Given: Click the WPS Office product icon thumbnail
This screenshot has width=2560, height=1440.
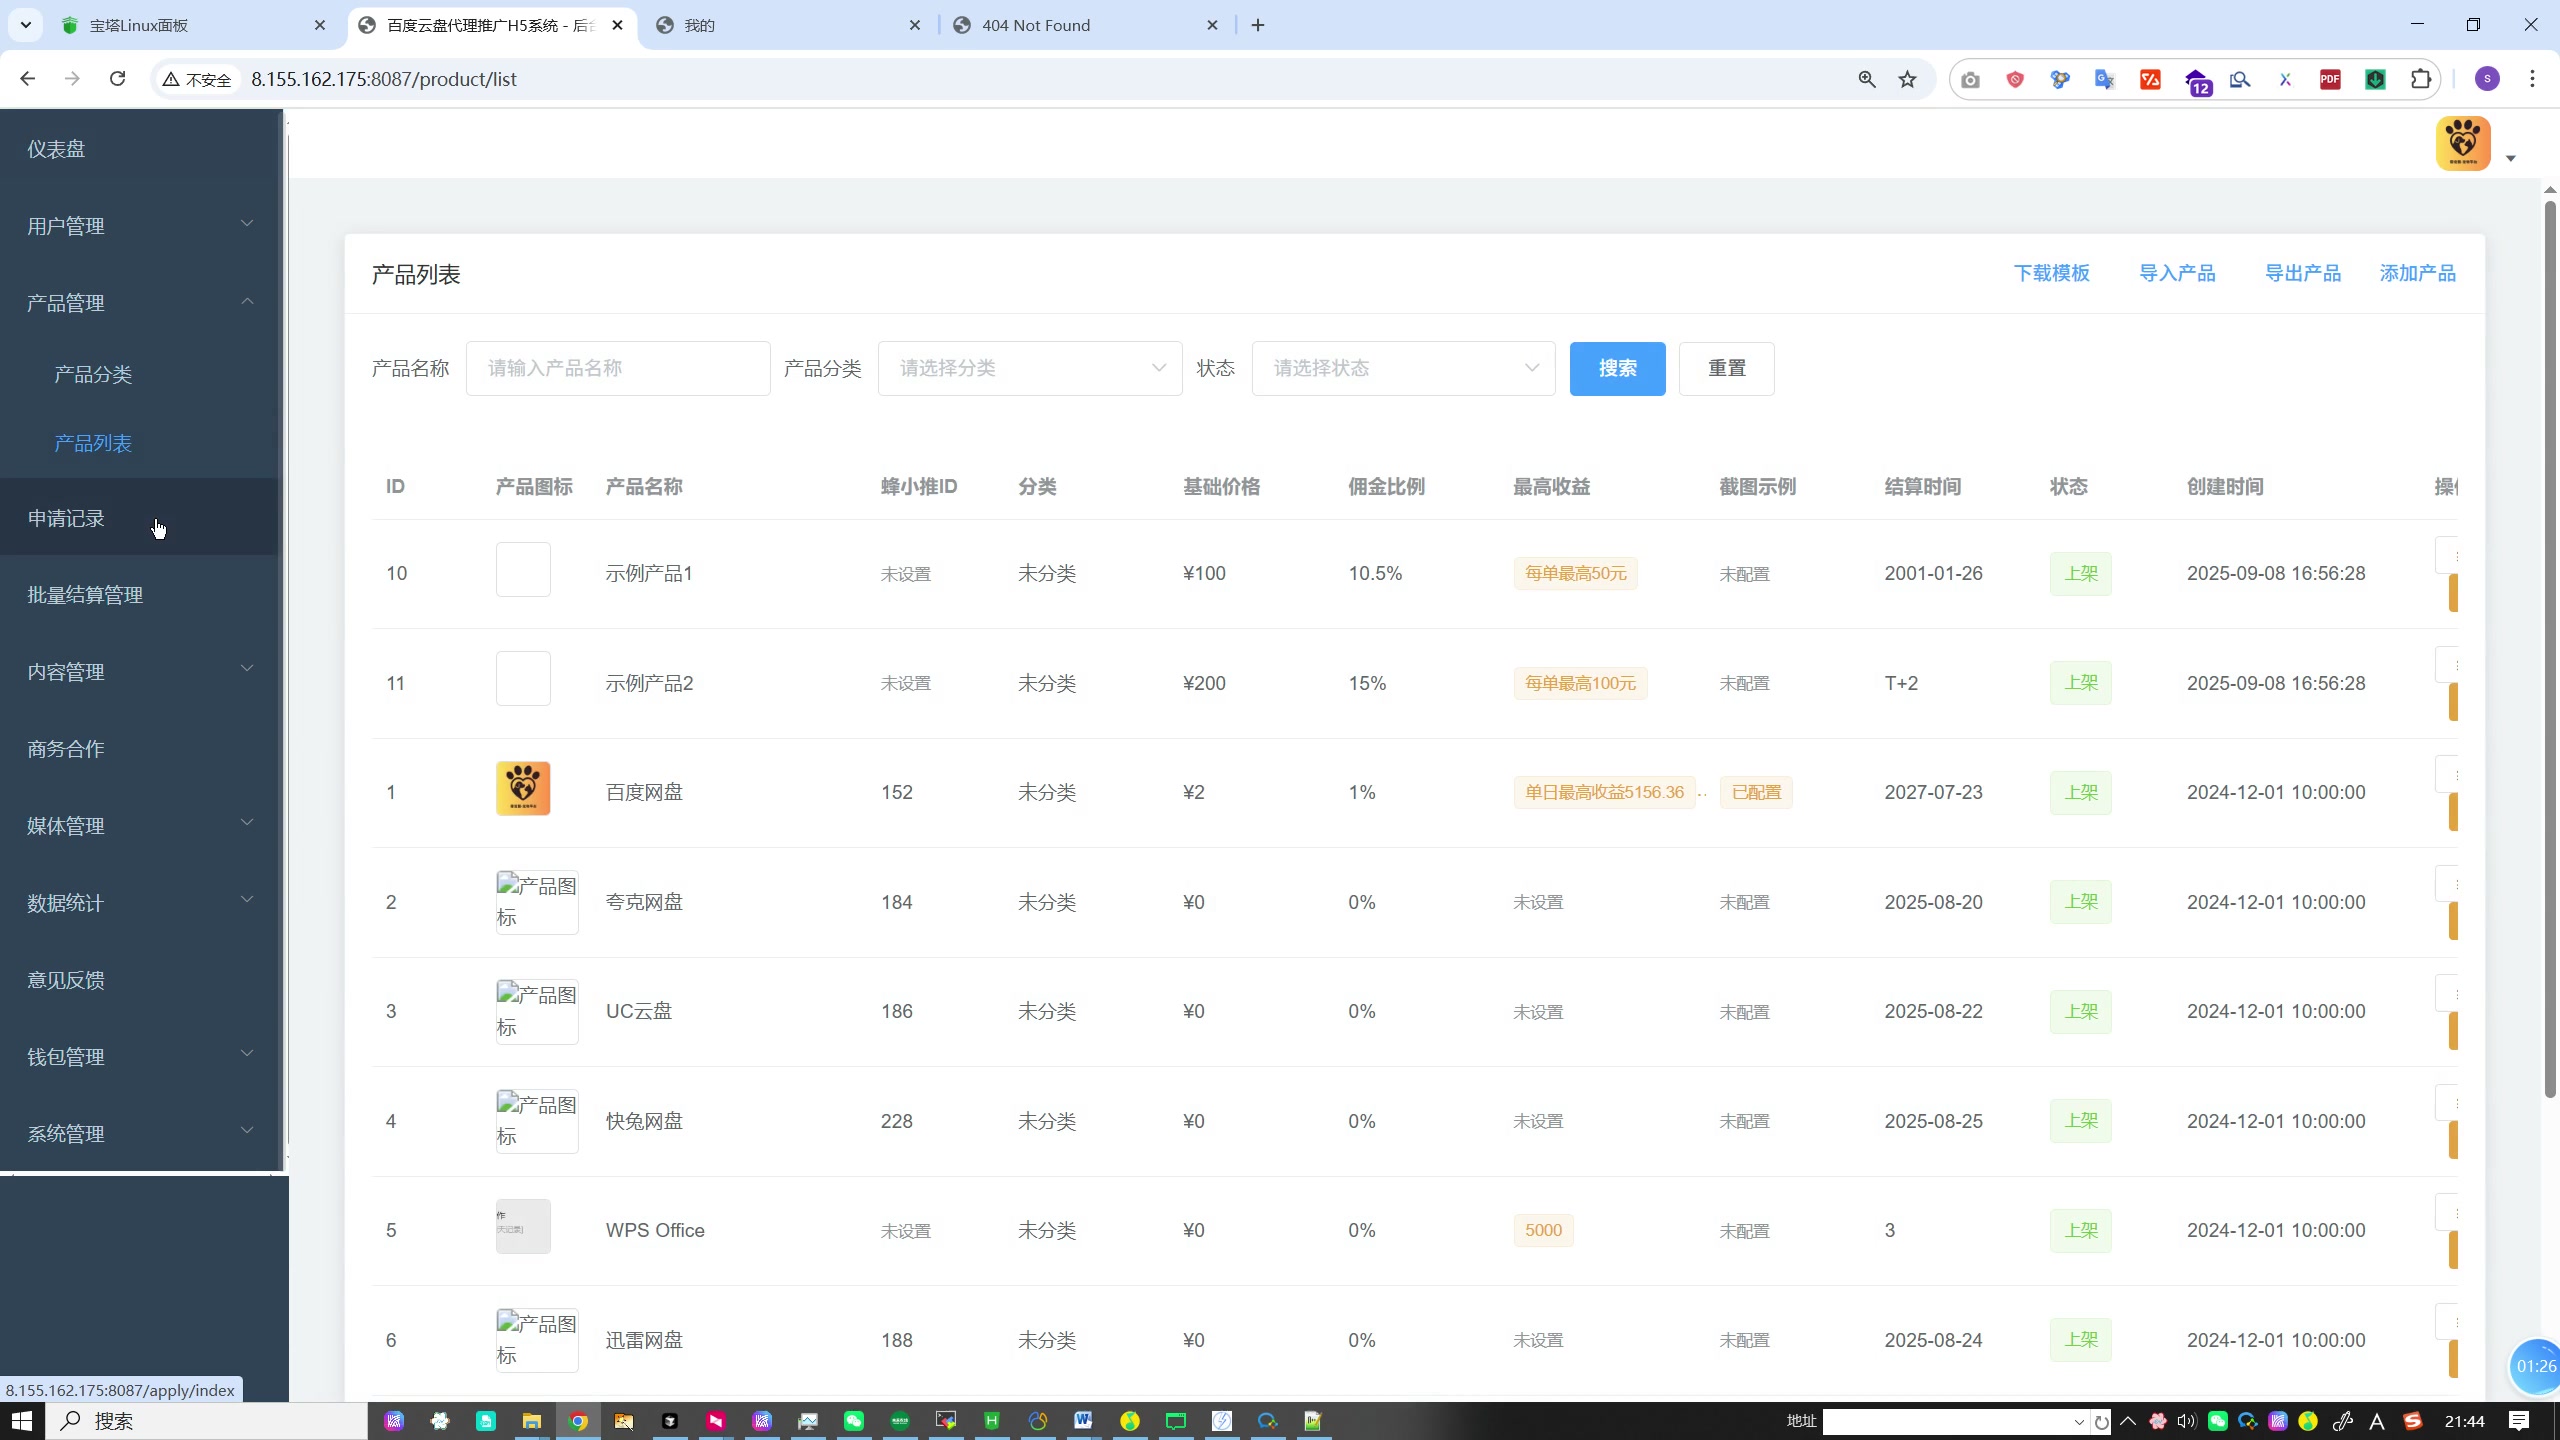Looking at the screenshot, I should (x=523, y=1227).
